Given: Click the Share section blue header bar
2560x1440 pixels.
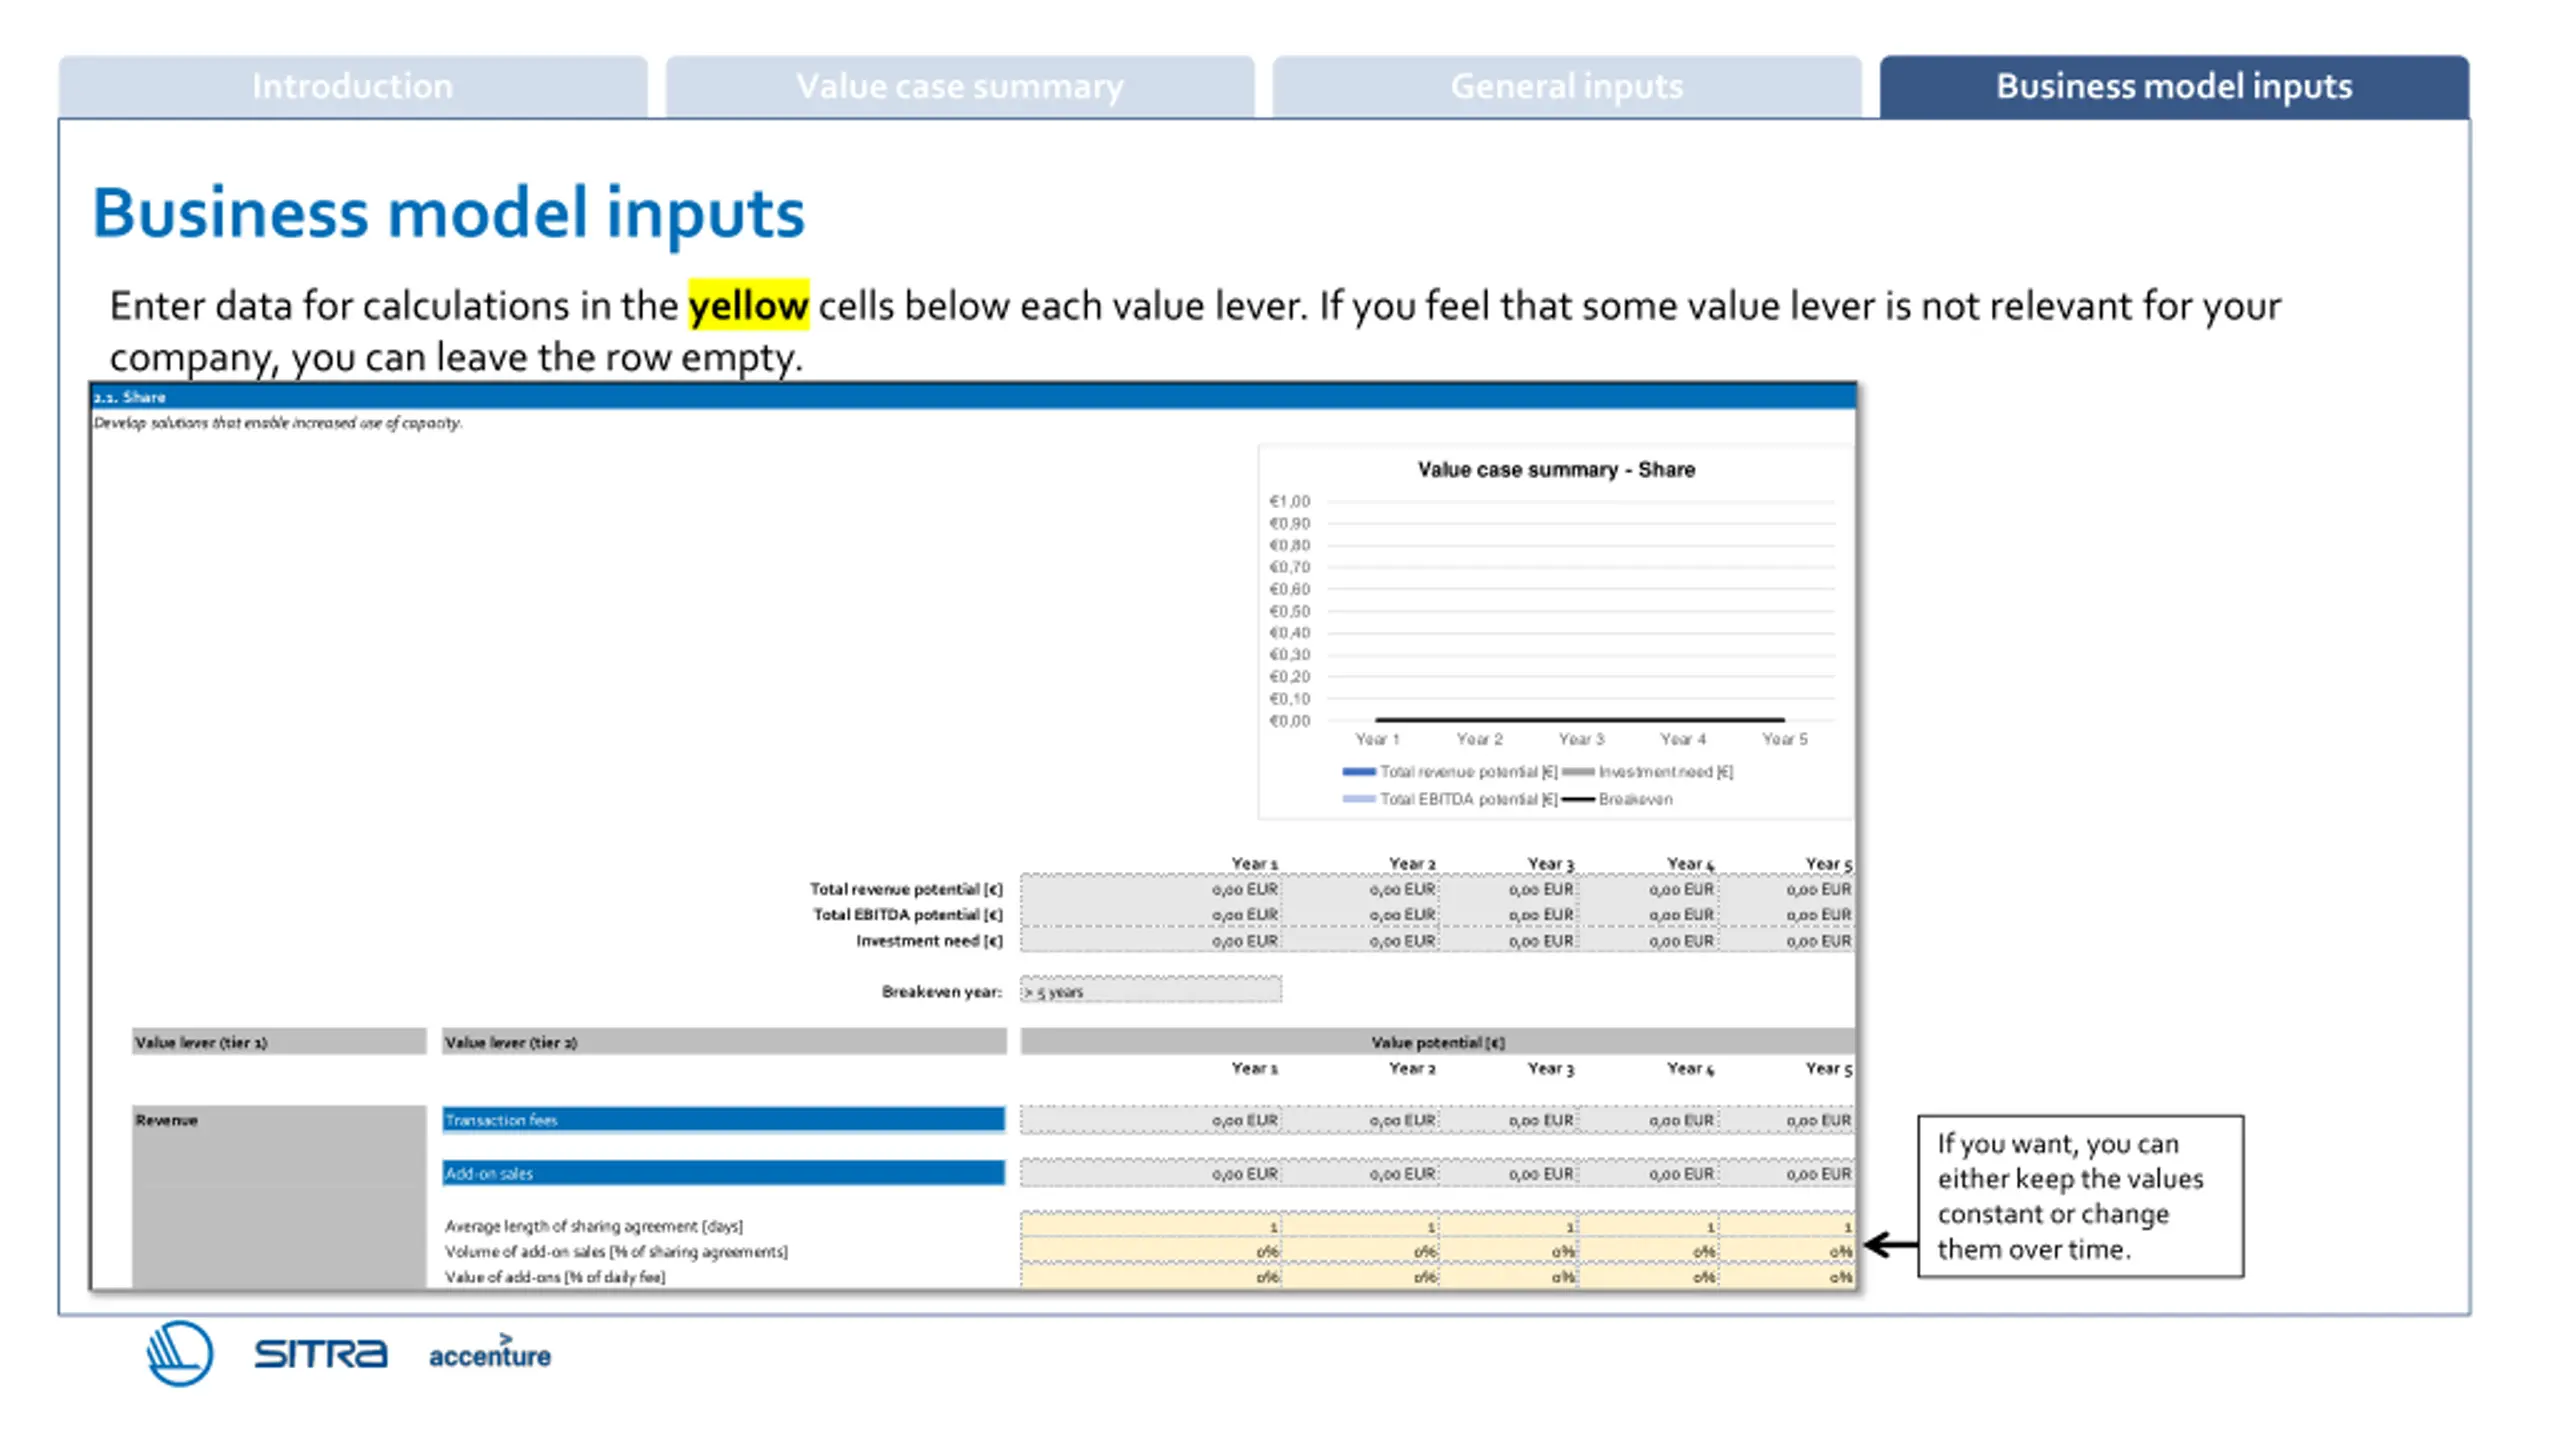Looking at the screenshot, I should click(x=974, y=397).
